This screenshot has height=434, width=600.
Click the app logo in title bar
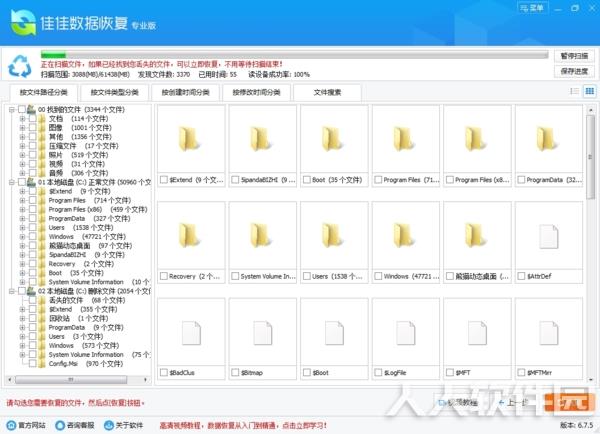[23, 22]
